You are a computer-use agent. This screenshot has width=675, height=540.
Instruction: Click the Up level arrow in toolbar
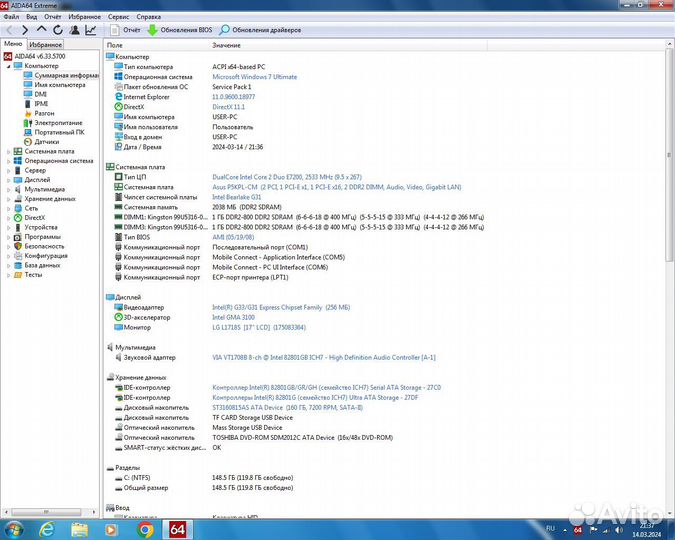(x=41, y=30)
